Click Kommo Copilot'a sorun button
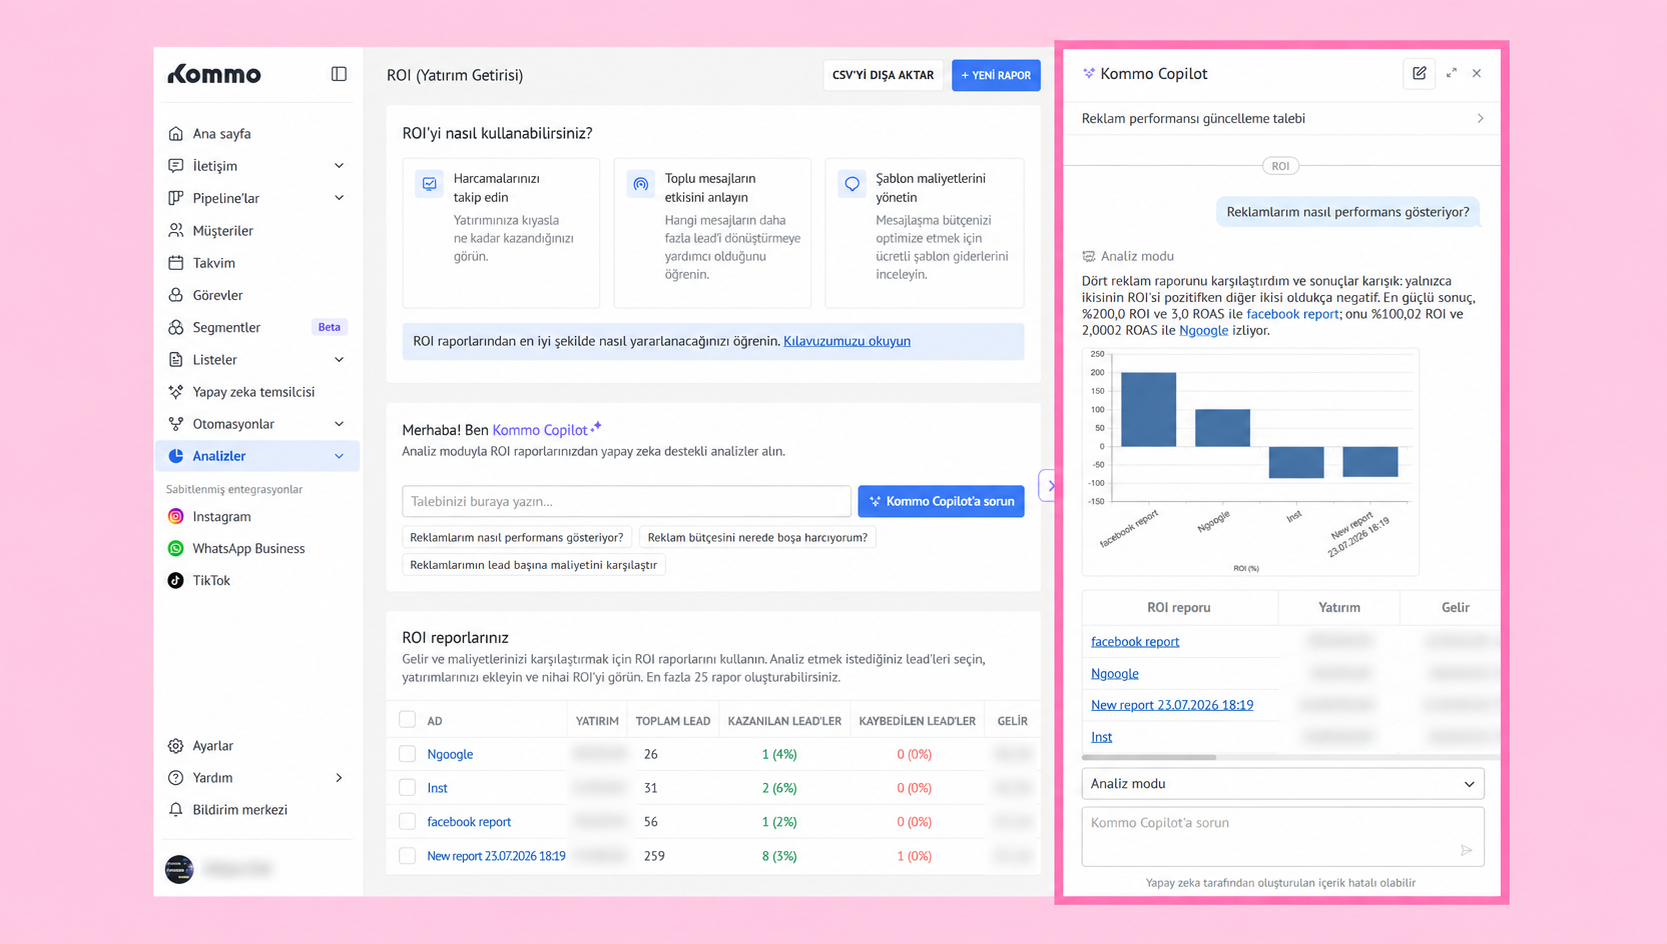 (x=941, y=501)
